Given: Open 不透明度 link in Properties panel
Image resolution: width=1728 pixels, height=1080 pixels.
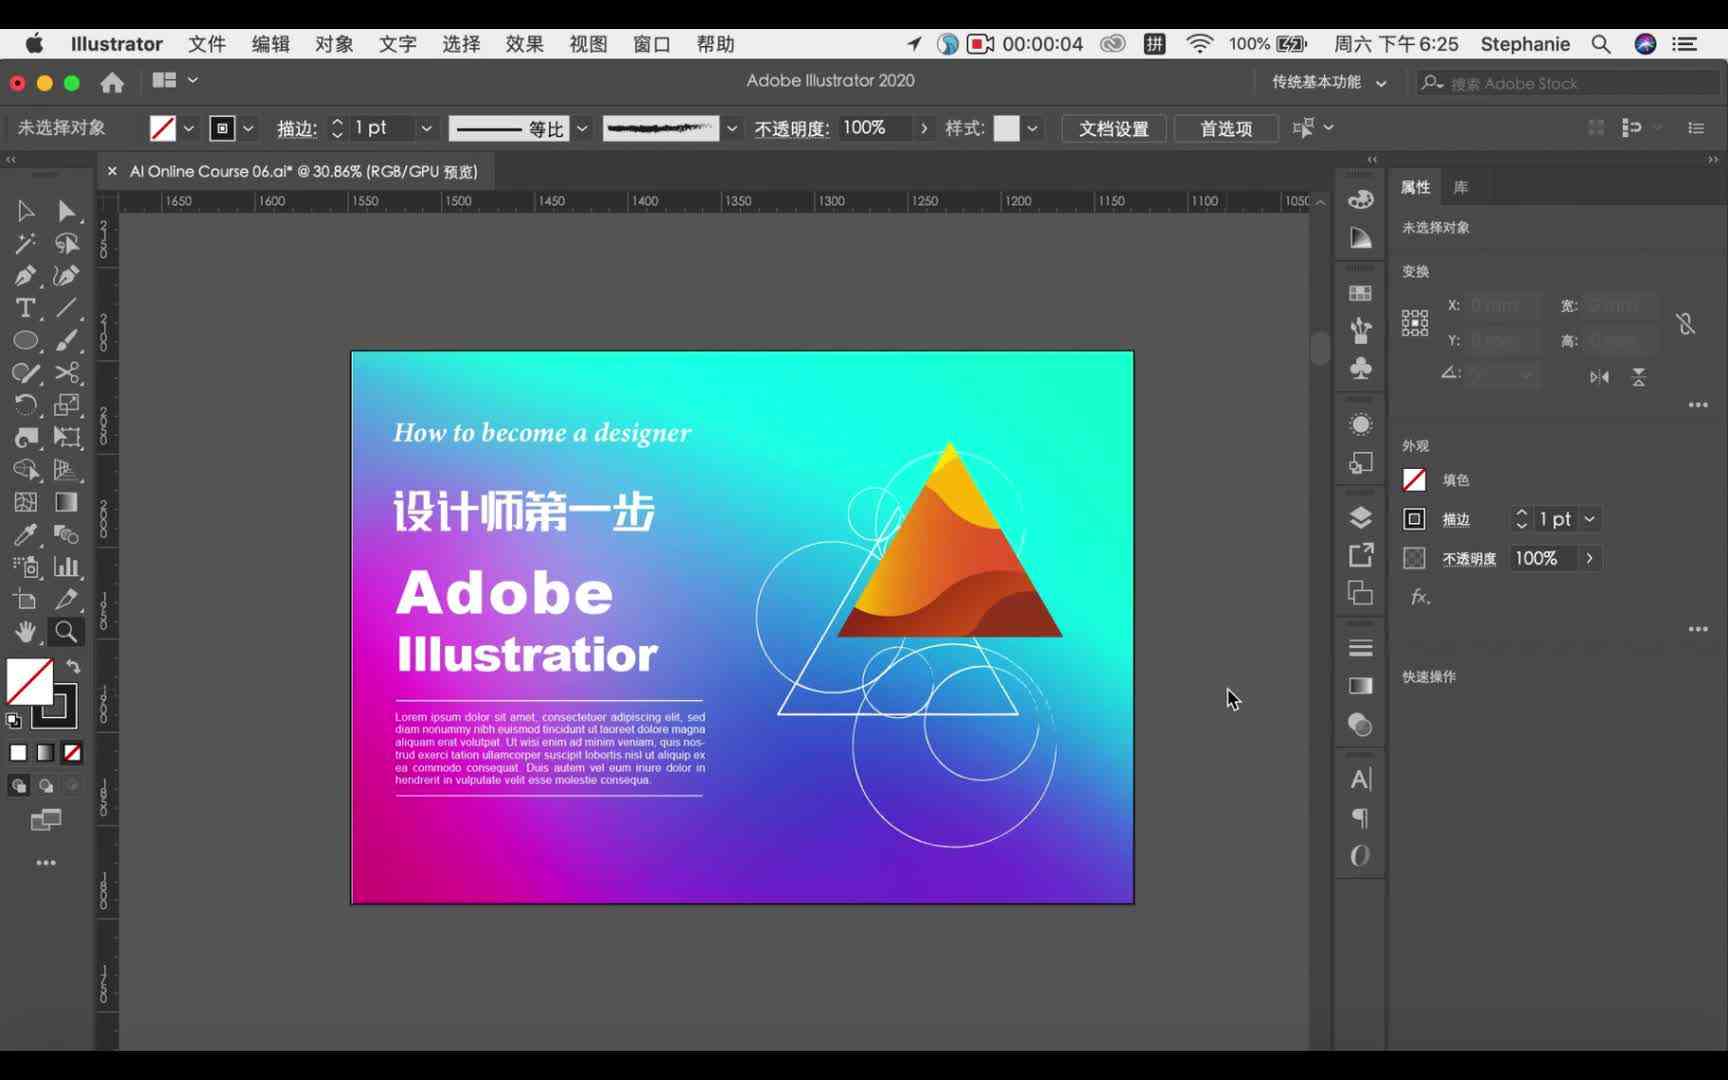Looking at the screenshot, I should coord(1469,559).
